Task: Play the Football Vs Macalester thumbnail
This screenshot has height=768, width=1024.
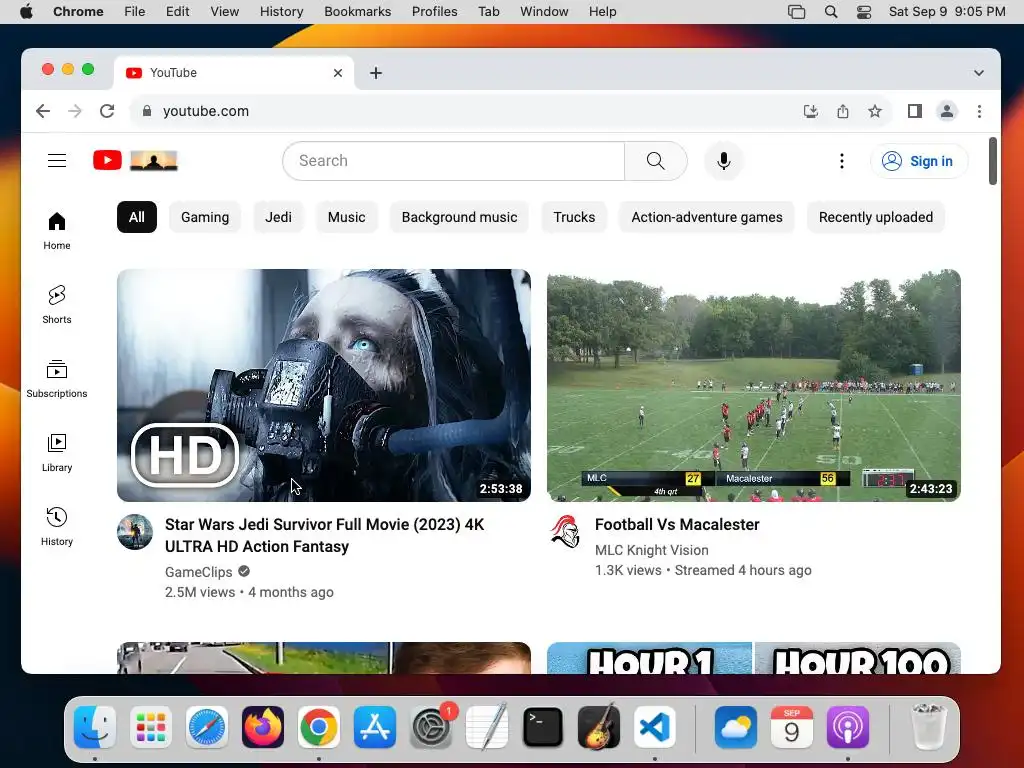Action: pos(754,385)
